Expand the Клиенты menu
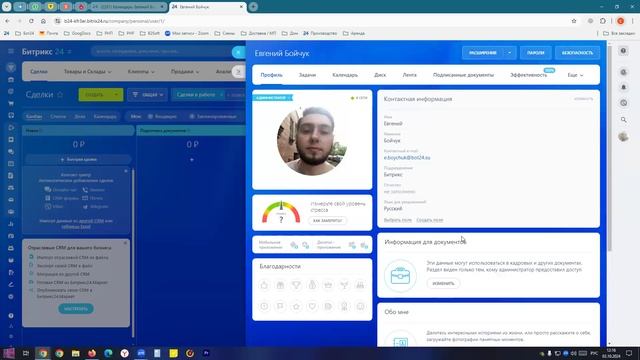The image size is (640, 360). click(141, 71)
